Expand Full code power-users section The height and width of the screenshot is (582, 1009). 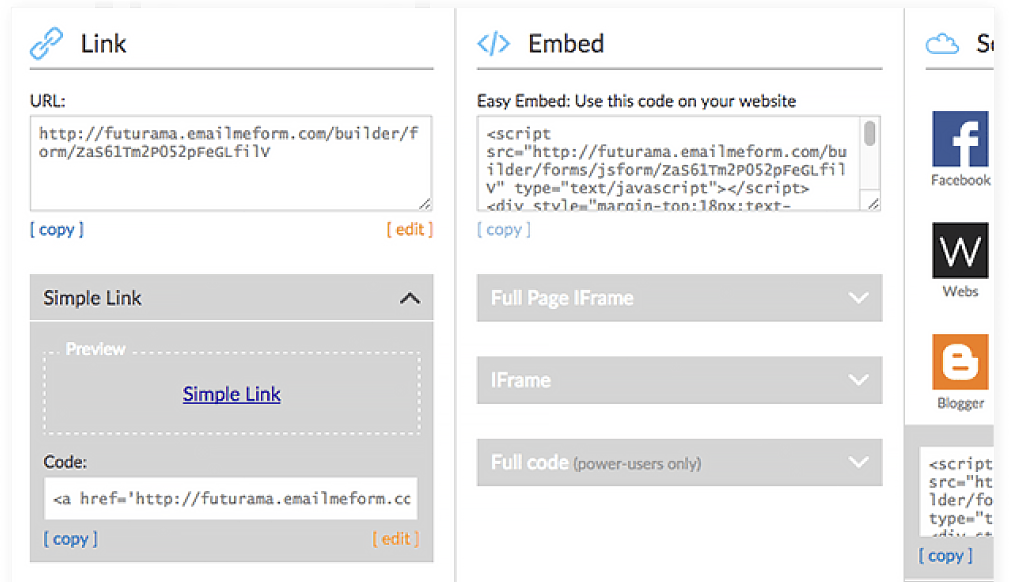679,462
